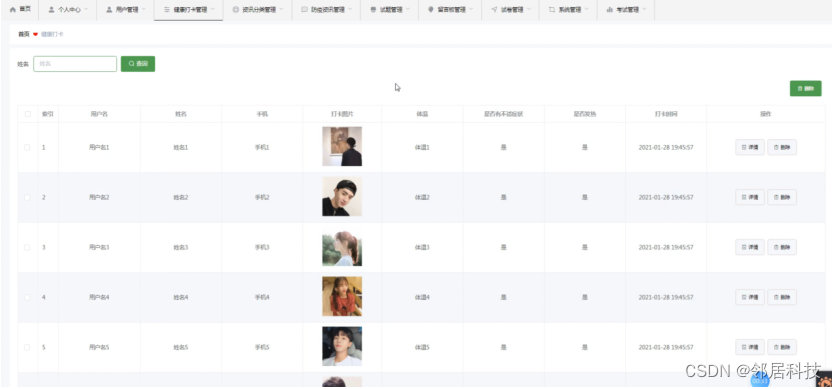Image resolution: width=837 pixels, height=389 pixels.
Task: Click the check-in timestamp in row 用户名1
Action: click(x=666, y=147)
